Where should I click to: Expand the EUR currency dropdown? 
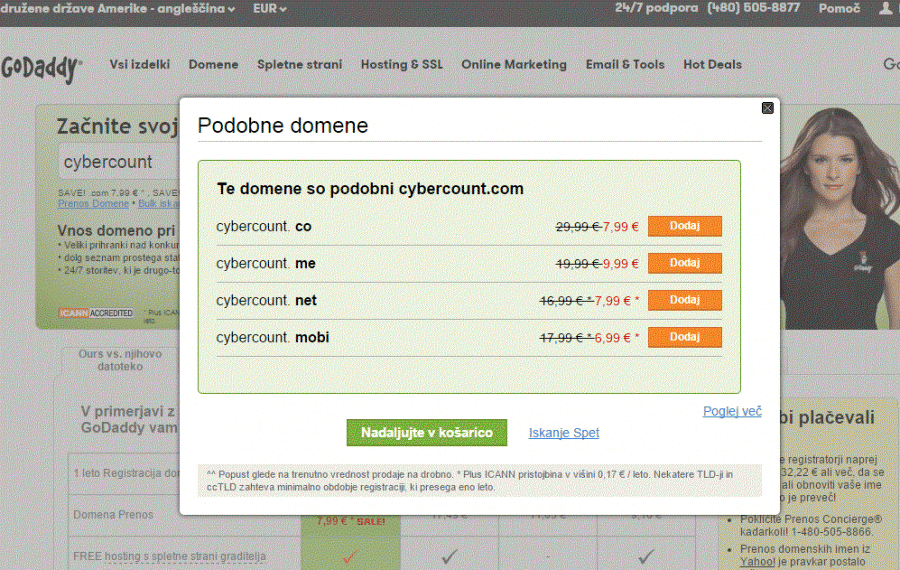(269, 9)
